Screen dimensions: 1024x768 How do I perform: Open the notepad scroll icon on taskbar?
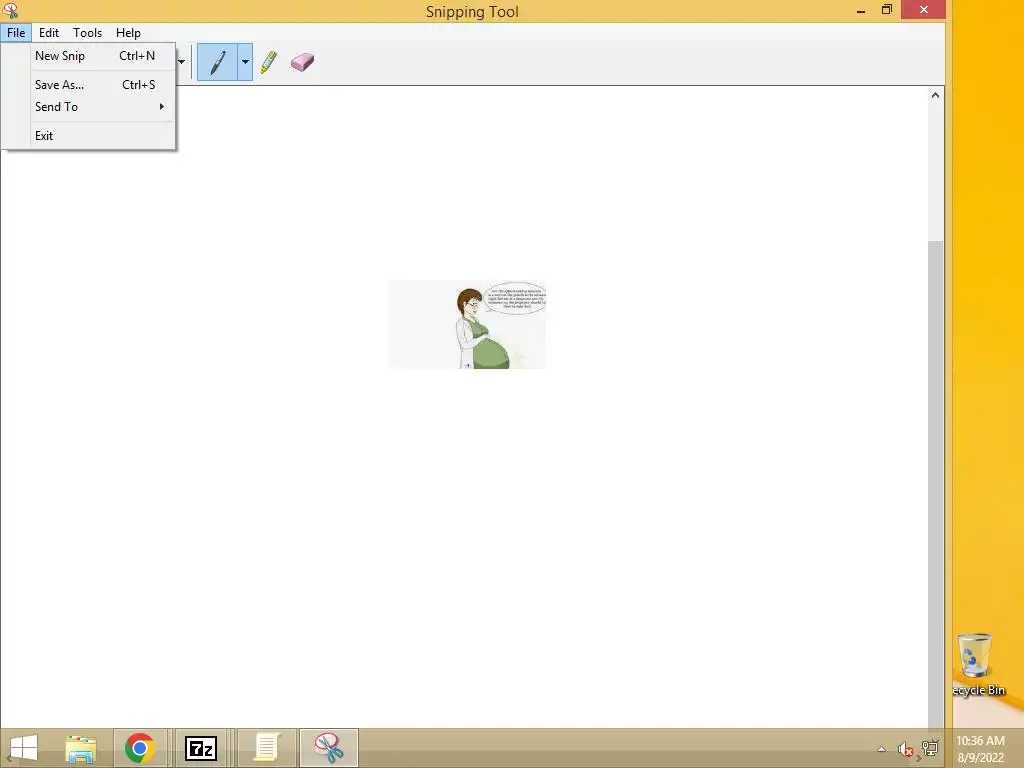[x=266, y=748]
